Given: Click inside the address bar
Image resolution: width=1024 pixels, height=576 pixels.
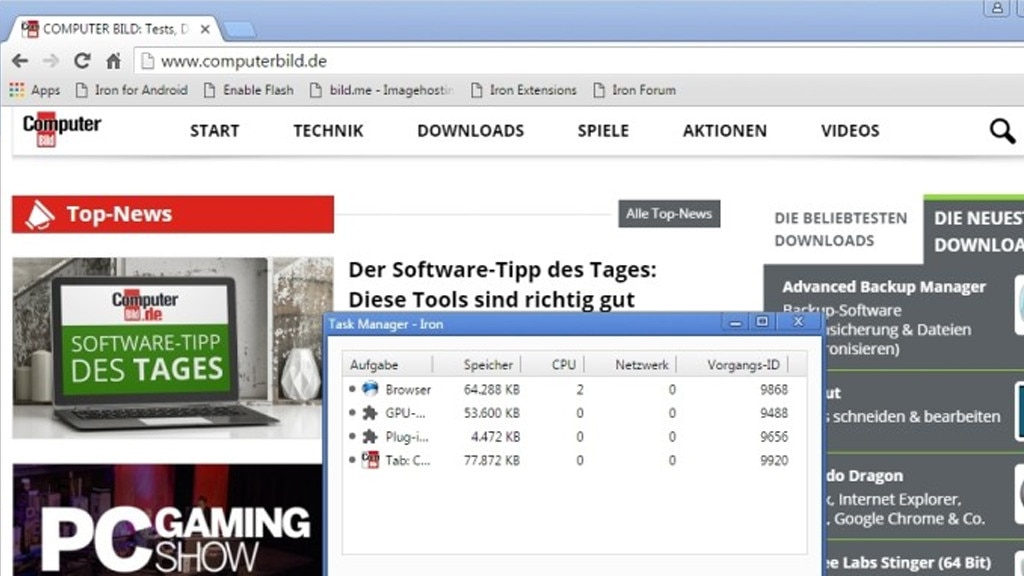Looking at the screenshot, I should click(x=300, y=61).
